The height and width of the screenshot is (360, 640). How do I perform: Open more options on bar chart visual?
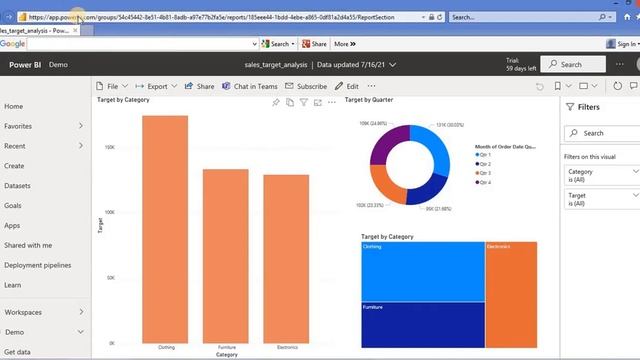(x=332, y=102)
